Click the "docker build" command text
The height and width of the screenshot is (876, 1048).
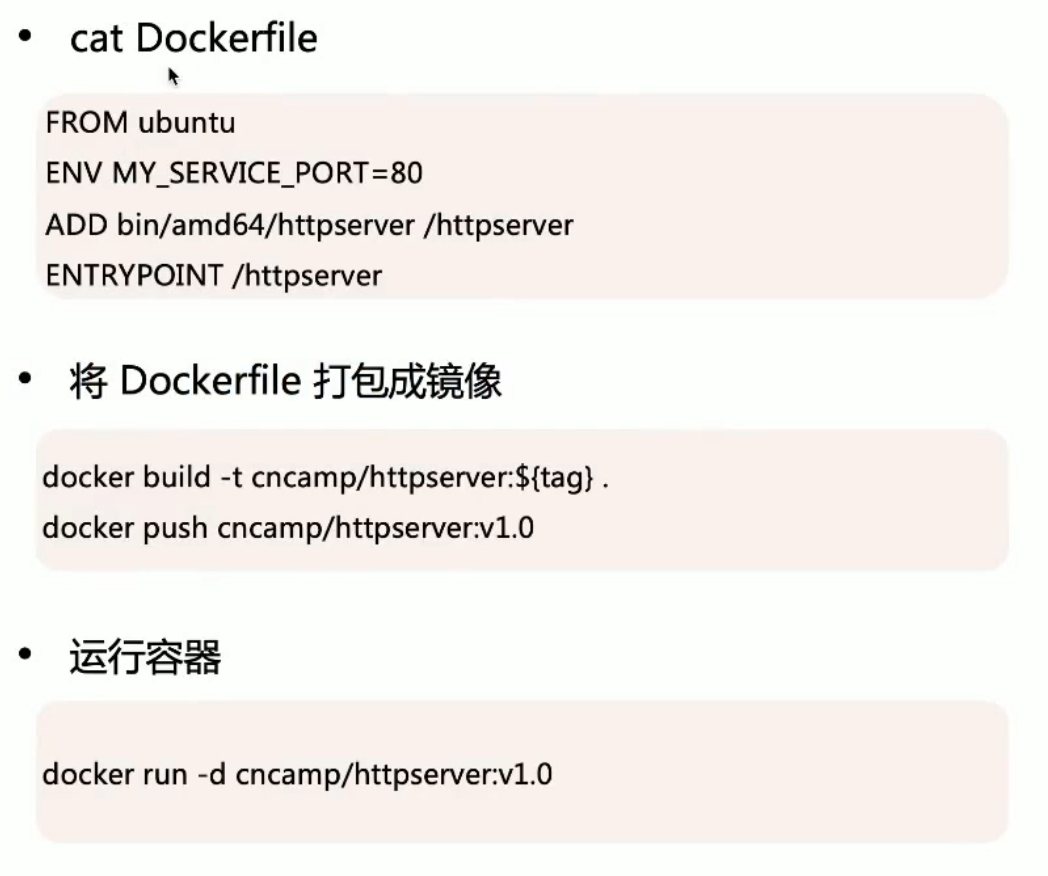[126, 478]
